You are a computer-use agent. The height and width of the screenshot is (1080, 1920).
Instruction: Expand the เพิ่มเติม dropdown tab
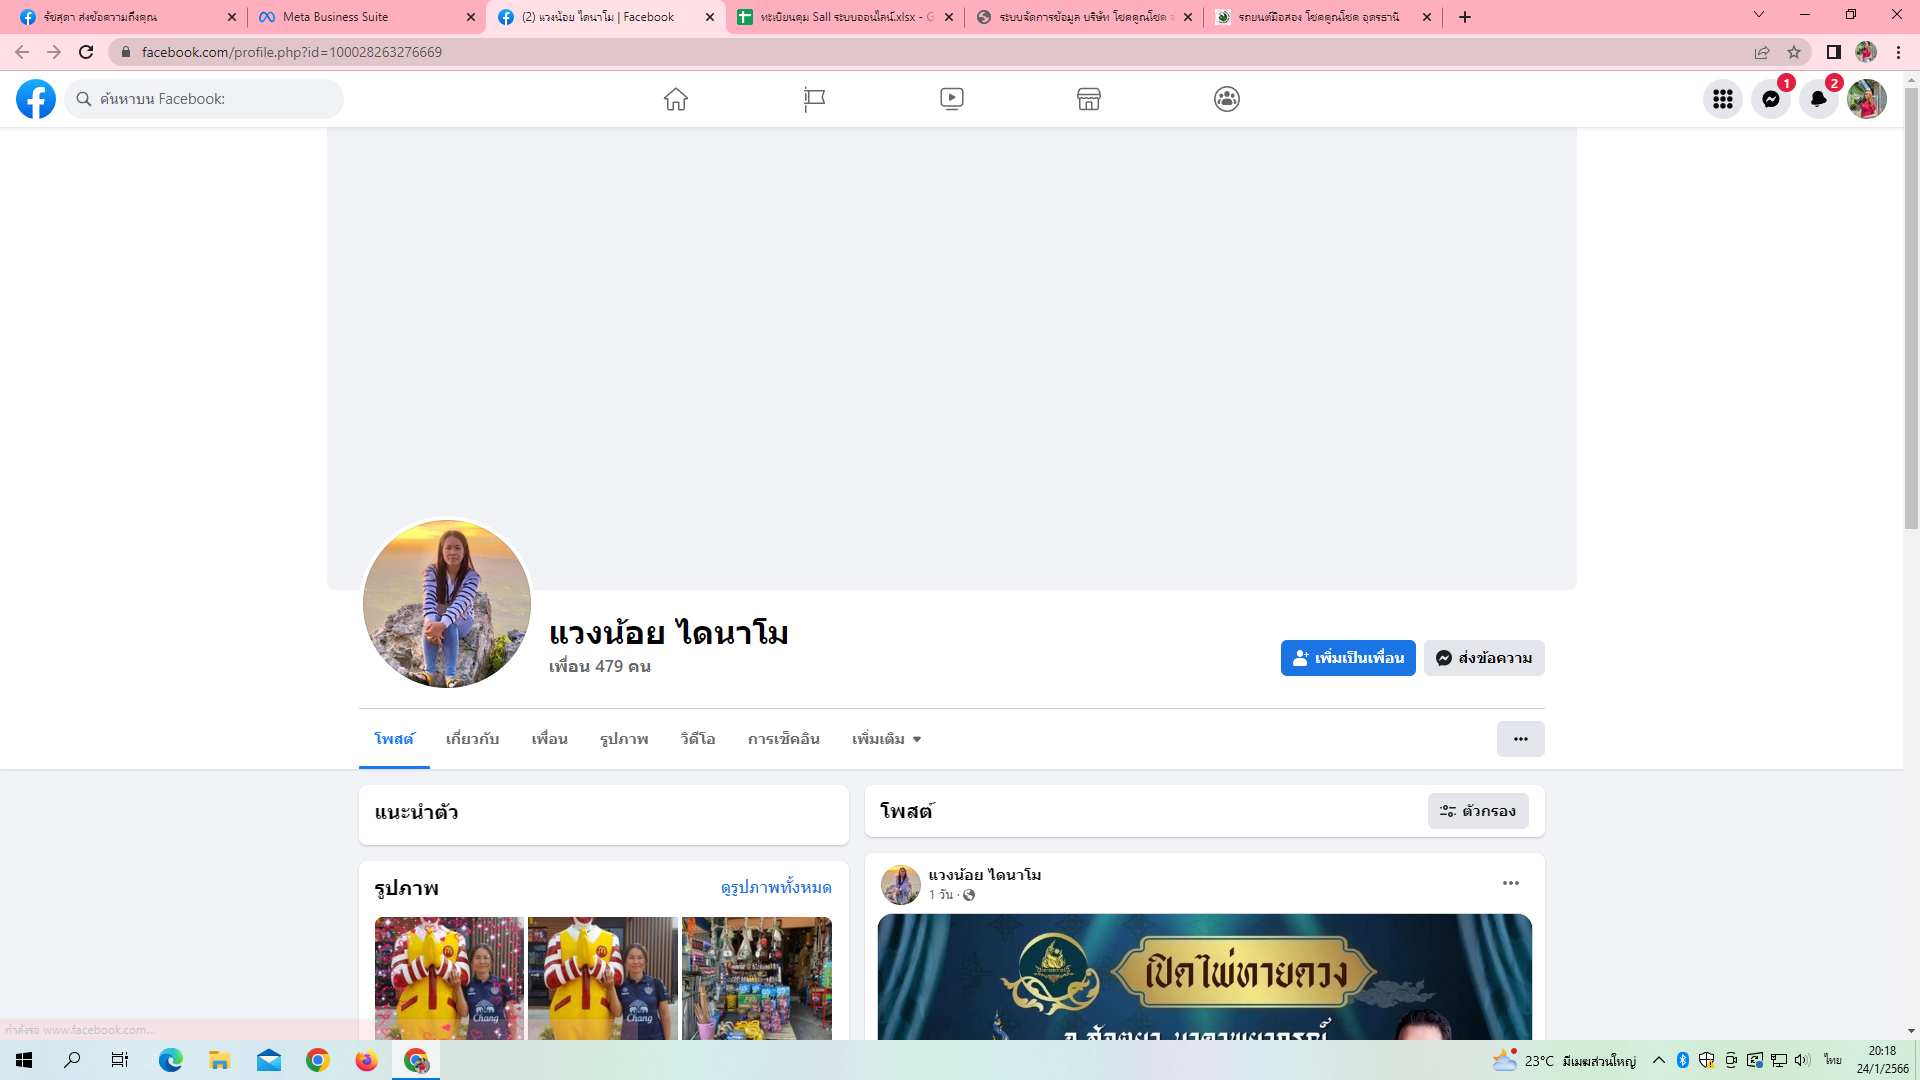point(886,739)
